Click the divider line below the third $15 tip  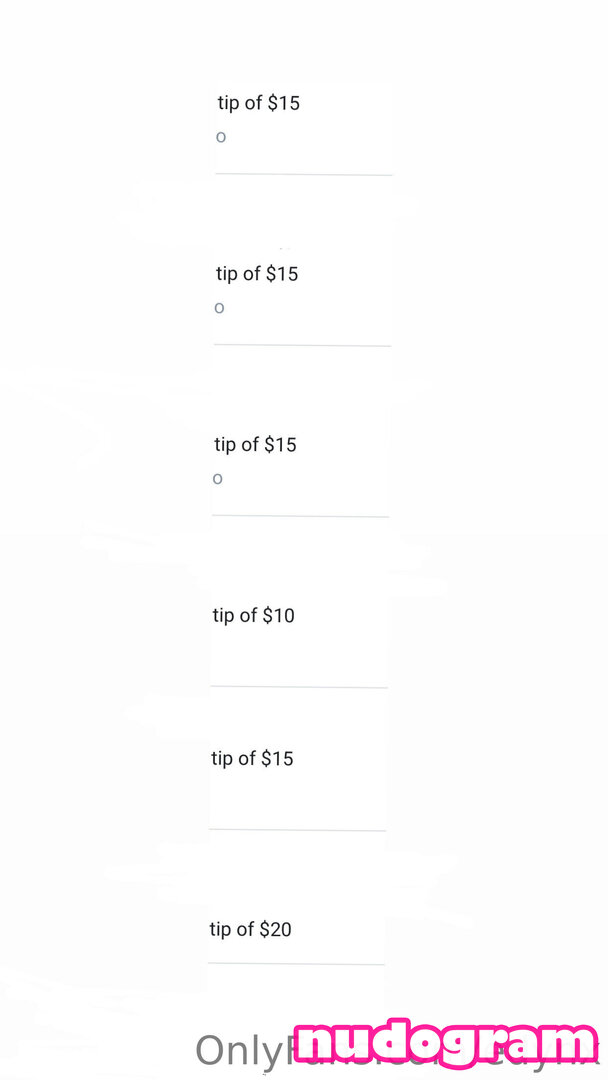coord(300,517)
